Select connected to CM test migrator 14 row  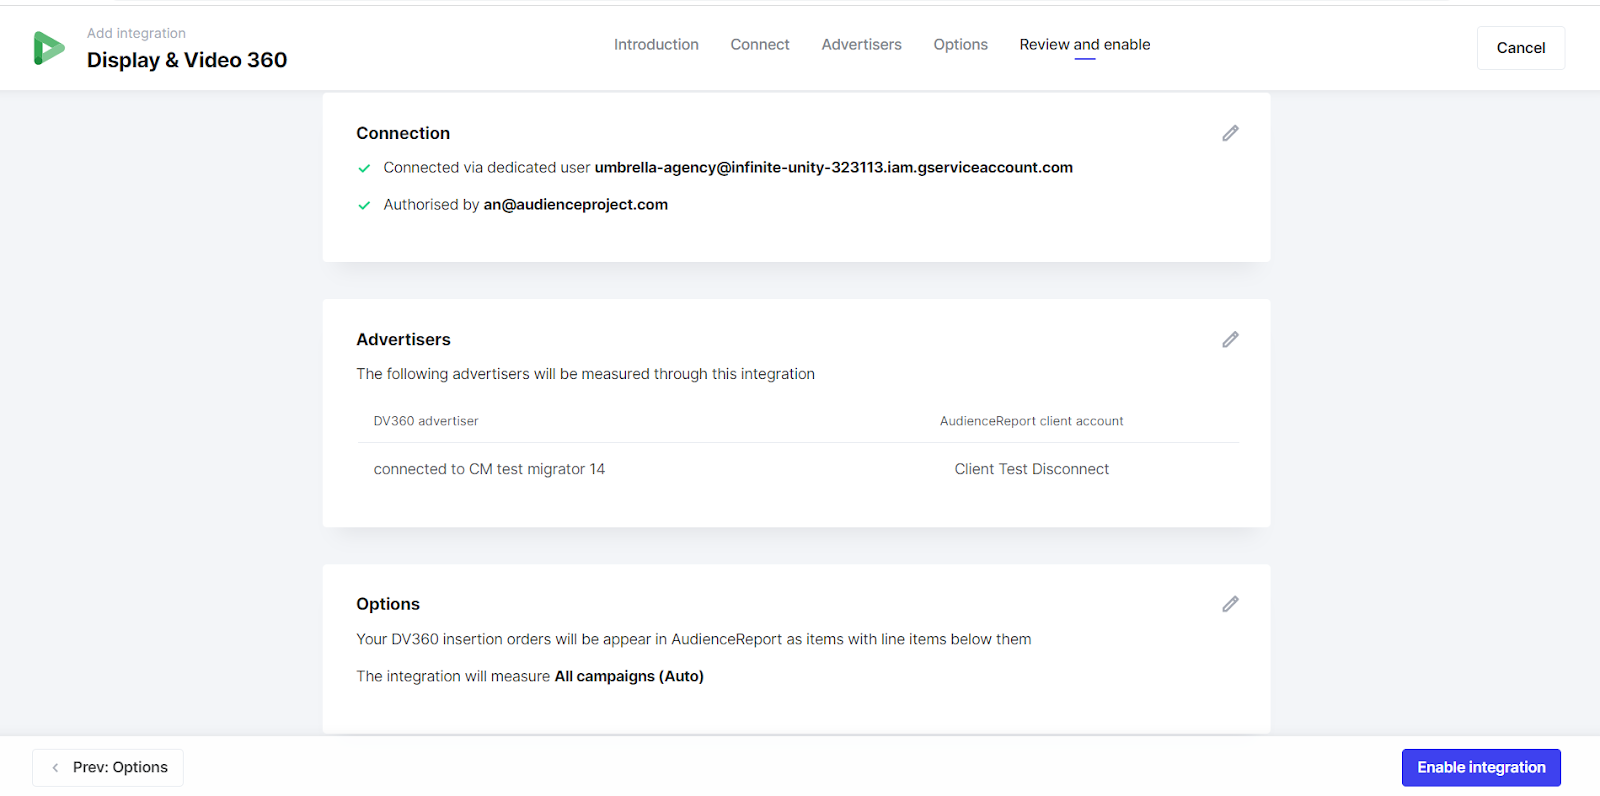[x=798, y=469]
